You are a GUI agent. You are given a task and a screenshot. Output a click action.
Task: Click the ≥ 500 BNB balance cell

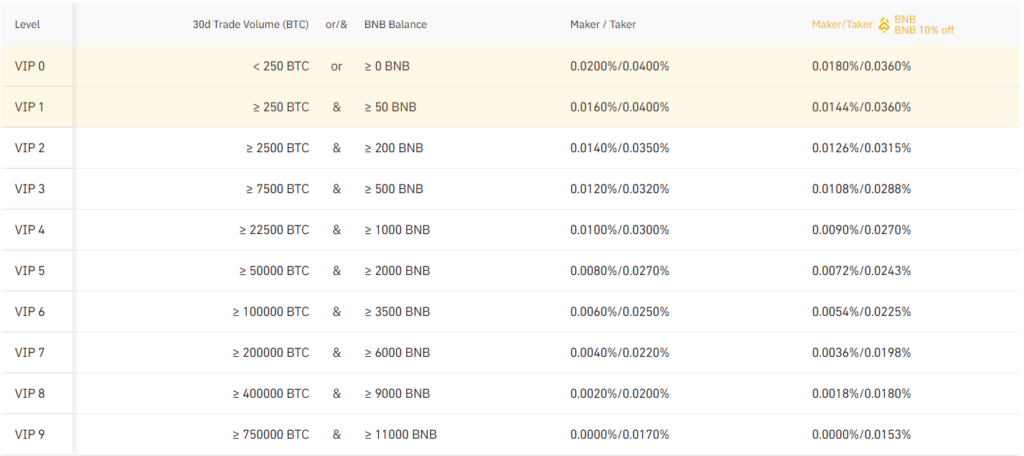[x=393, y=189]
